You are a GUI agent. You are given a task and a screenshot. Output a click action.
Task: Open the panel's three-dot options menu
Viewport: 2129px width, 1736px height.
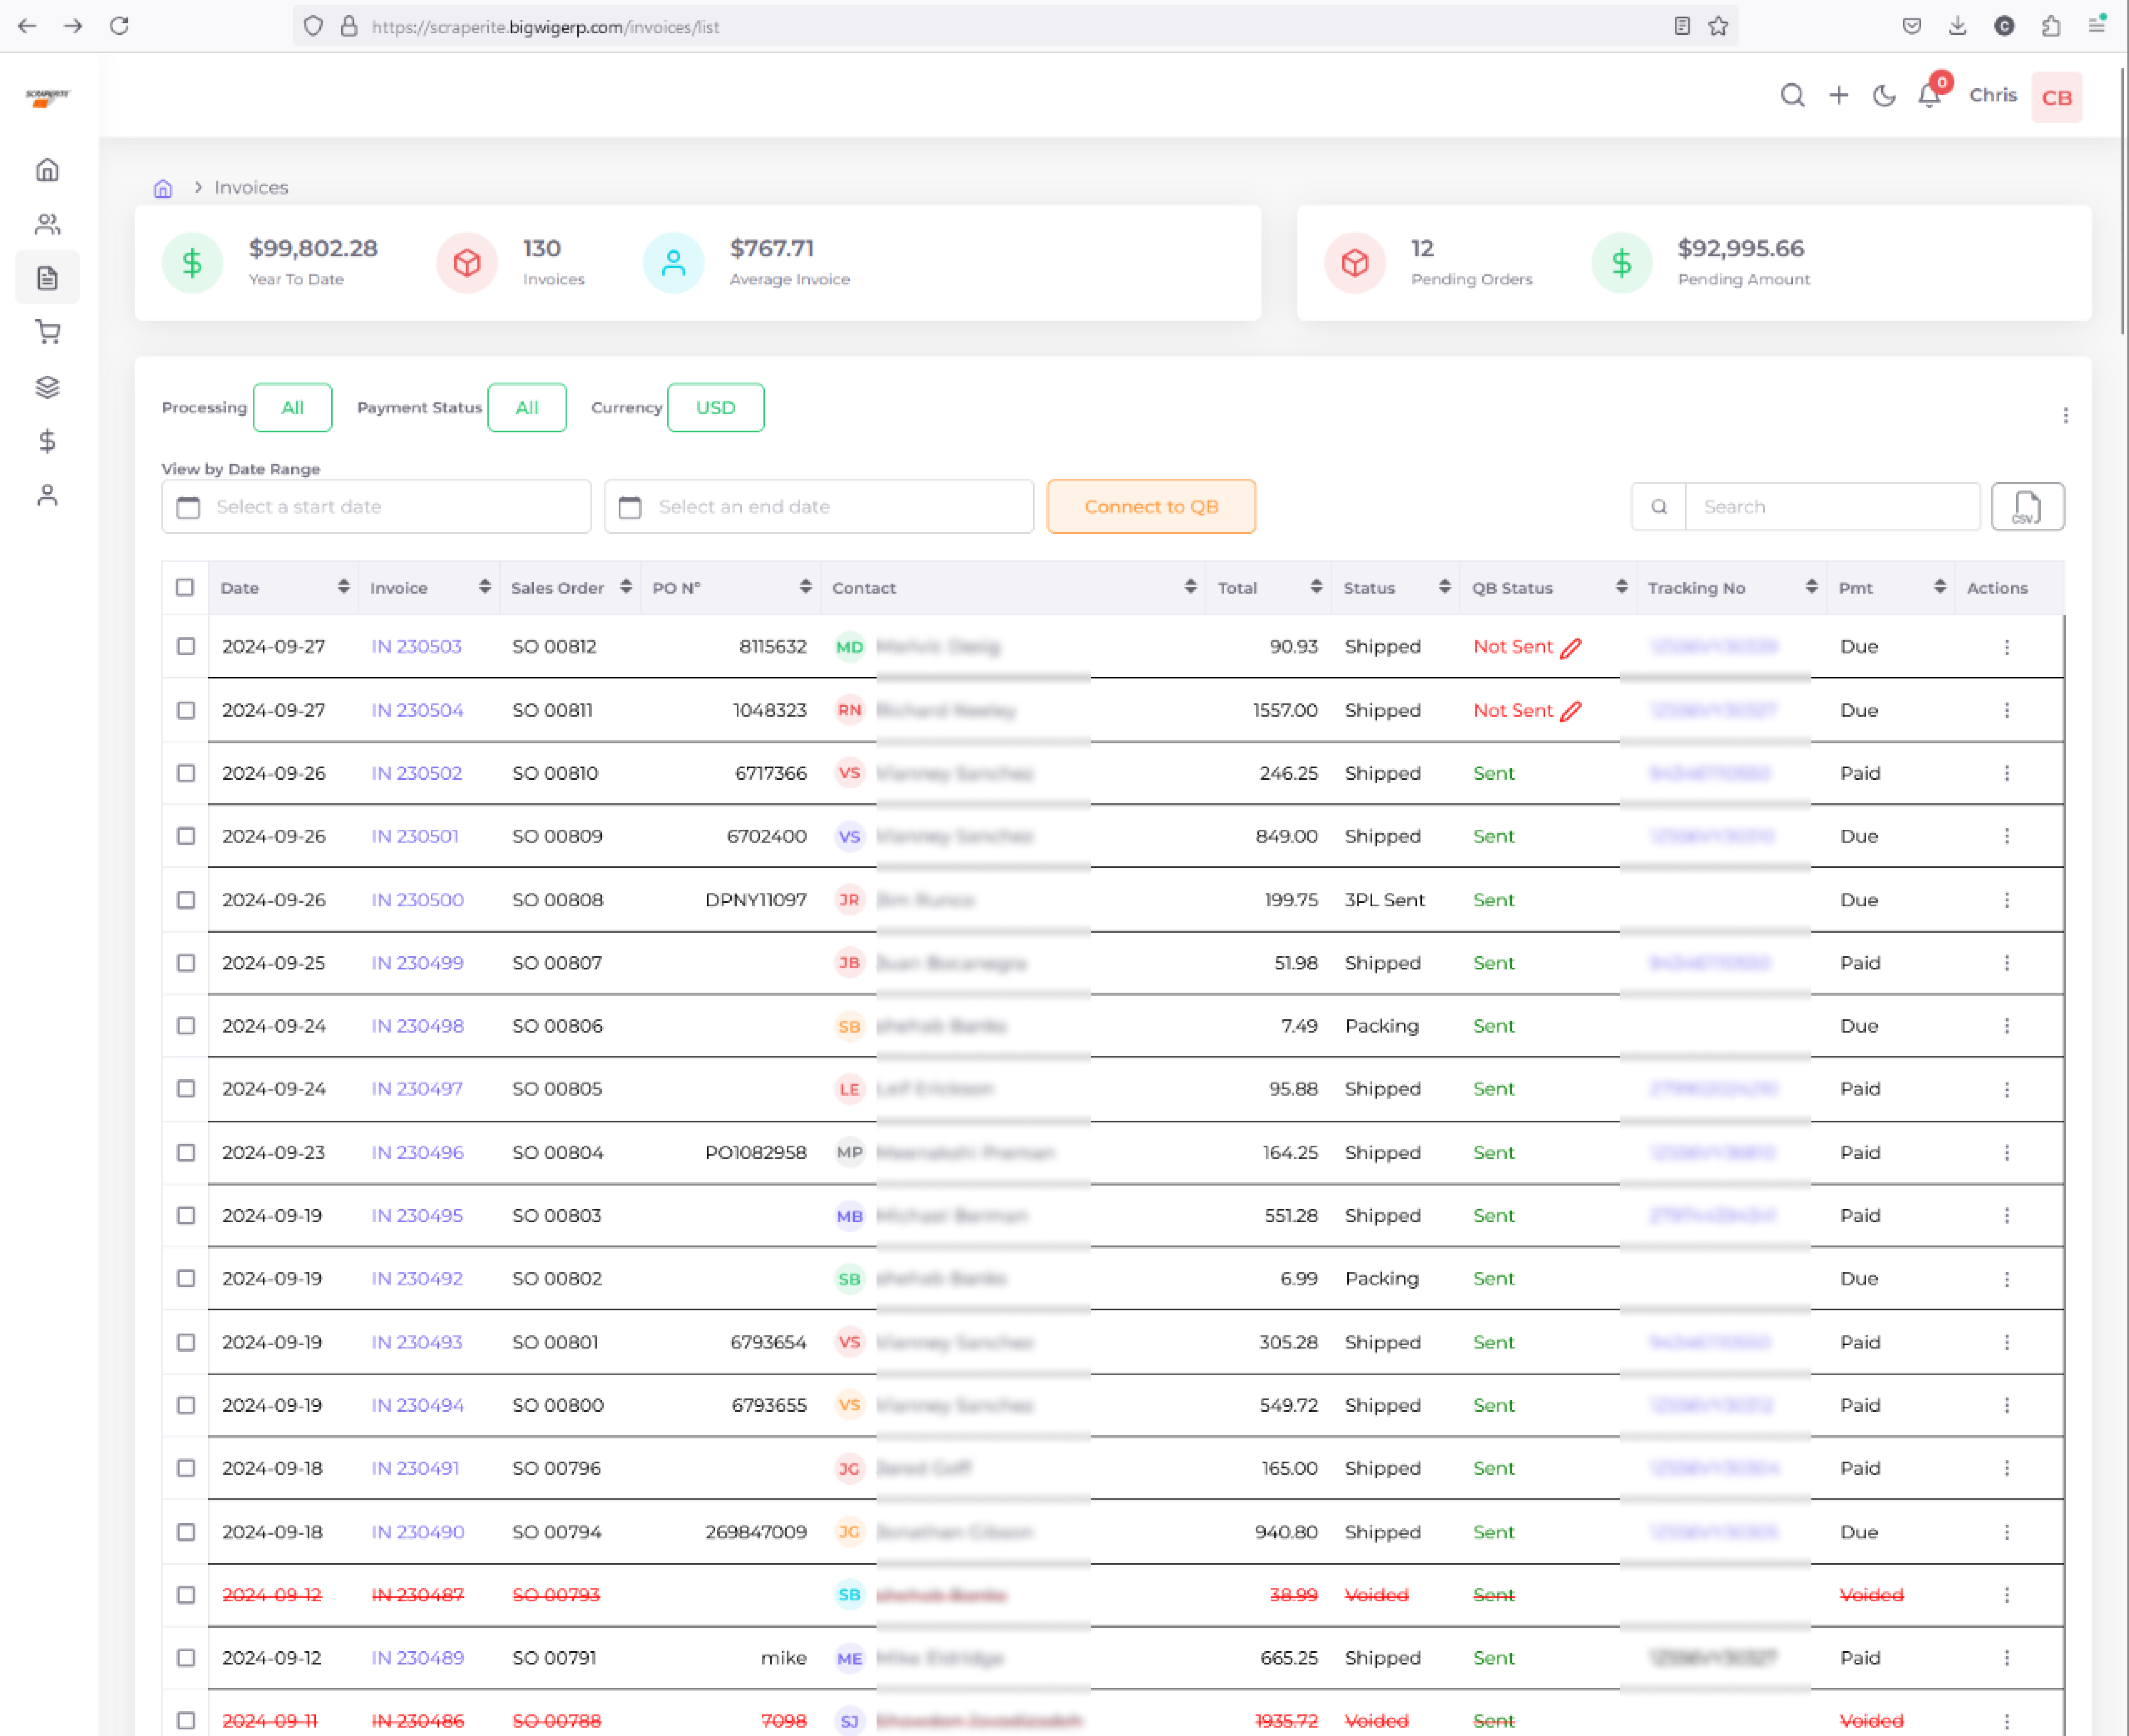(2065, 415)
